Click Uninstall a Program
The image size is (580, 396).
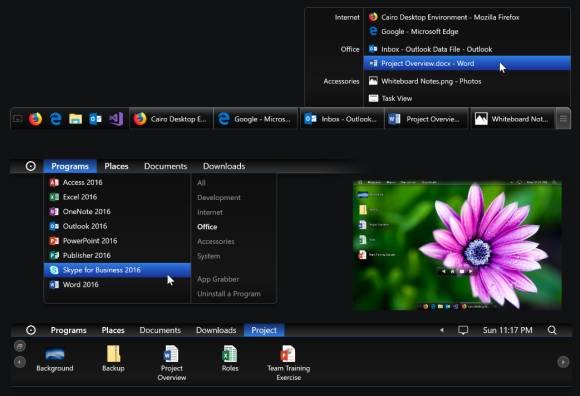pos(229,294)
